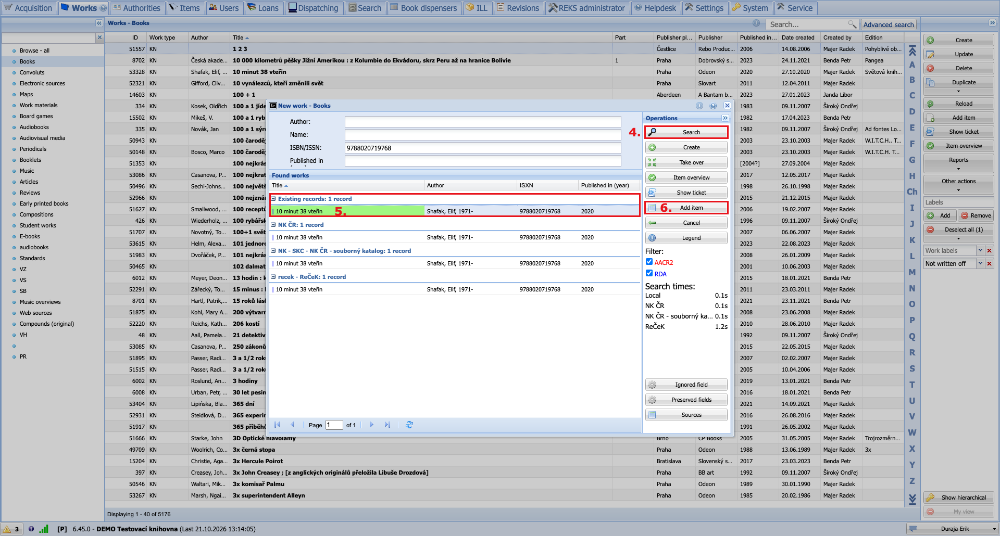Click Show hierarchical button

959,498
